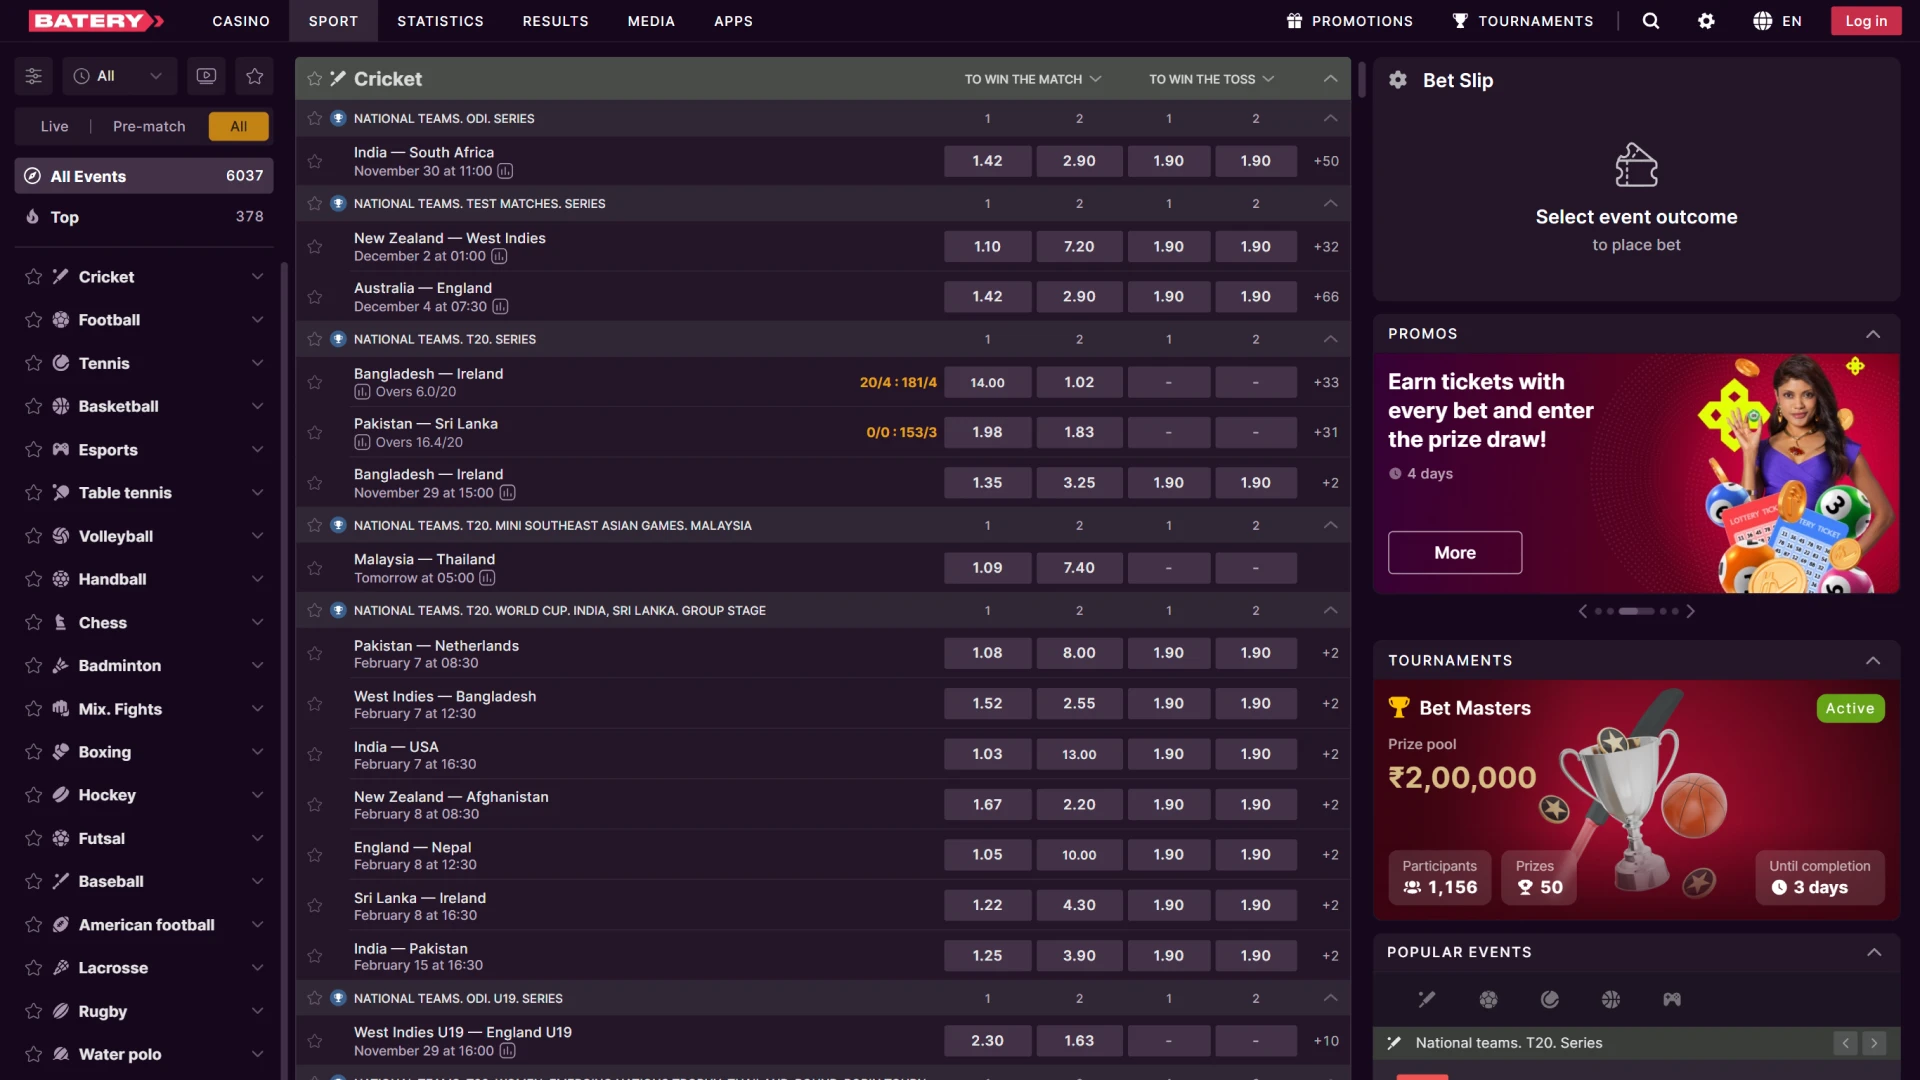1920x1080 pixels.
Task: Star the Cricket header to favorite it
Action: (x=315, y=78)
